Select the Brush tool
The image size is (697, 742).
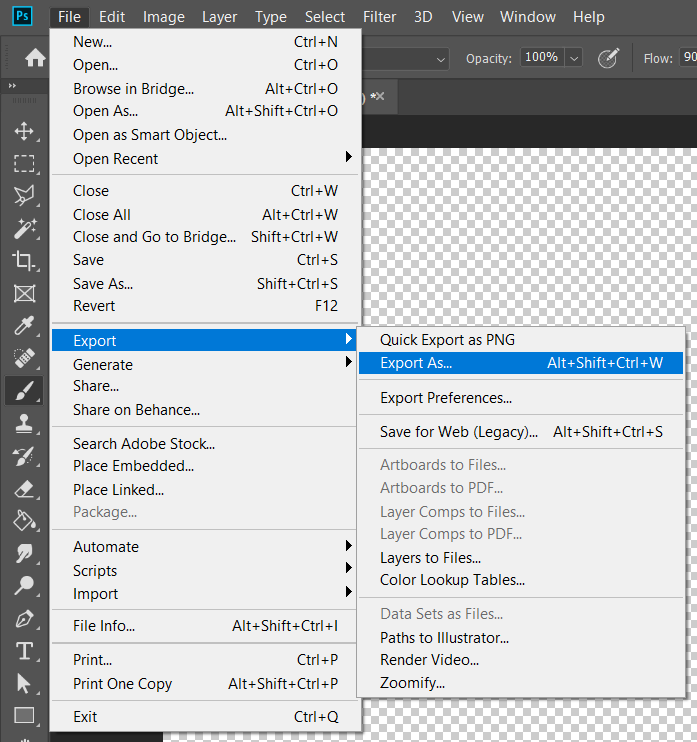pyautogui.click(x=24, y=391)
